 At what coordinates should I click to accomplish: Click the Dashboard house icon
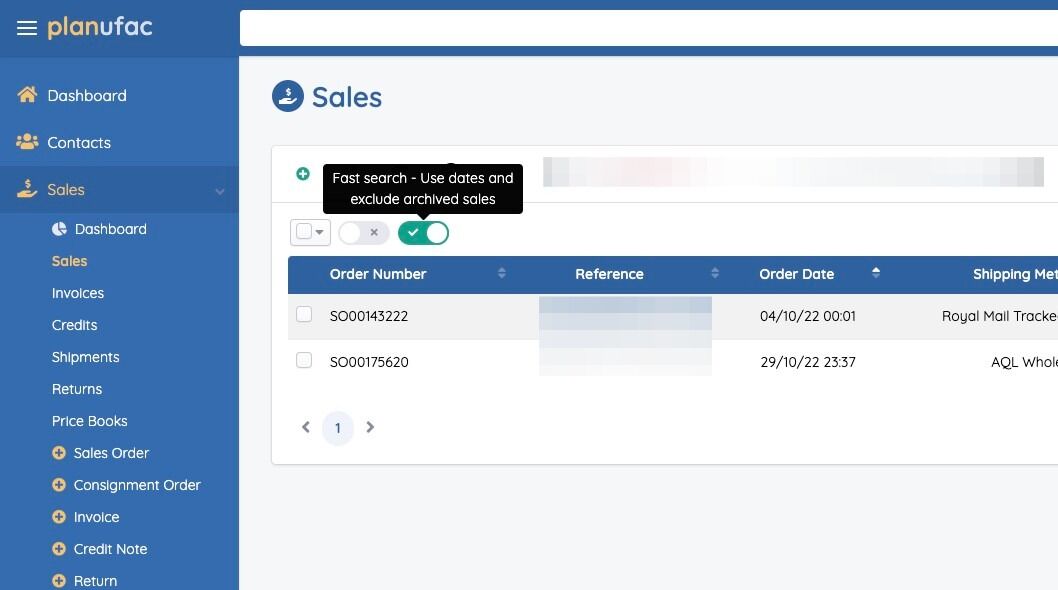click(x=27, y=95)
